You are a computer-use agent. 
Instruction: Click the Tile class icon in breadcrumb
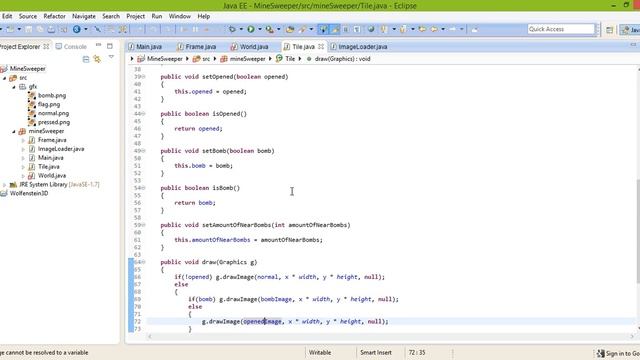[x=279, y=59]
